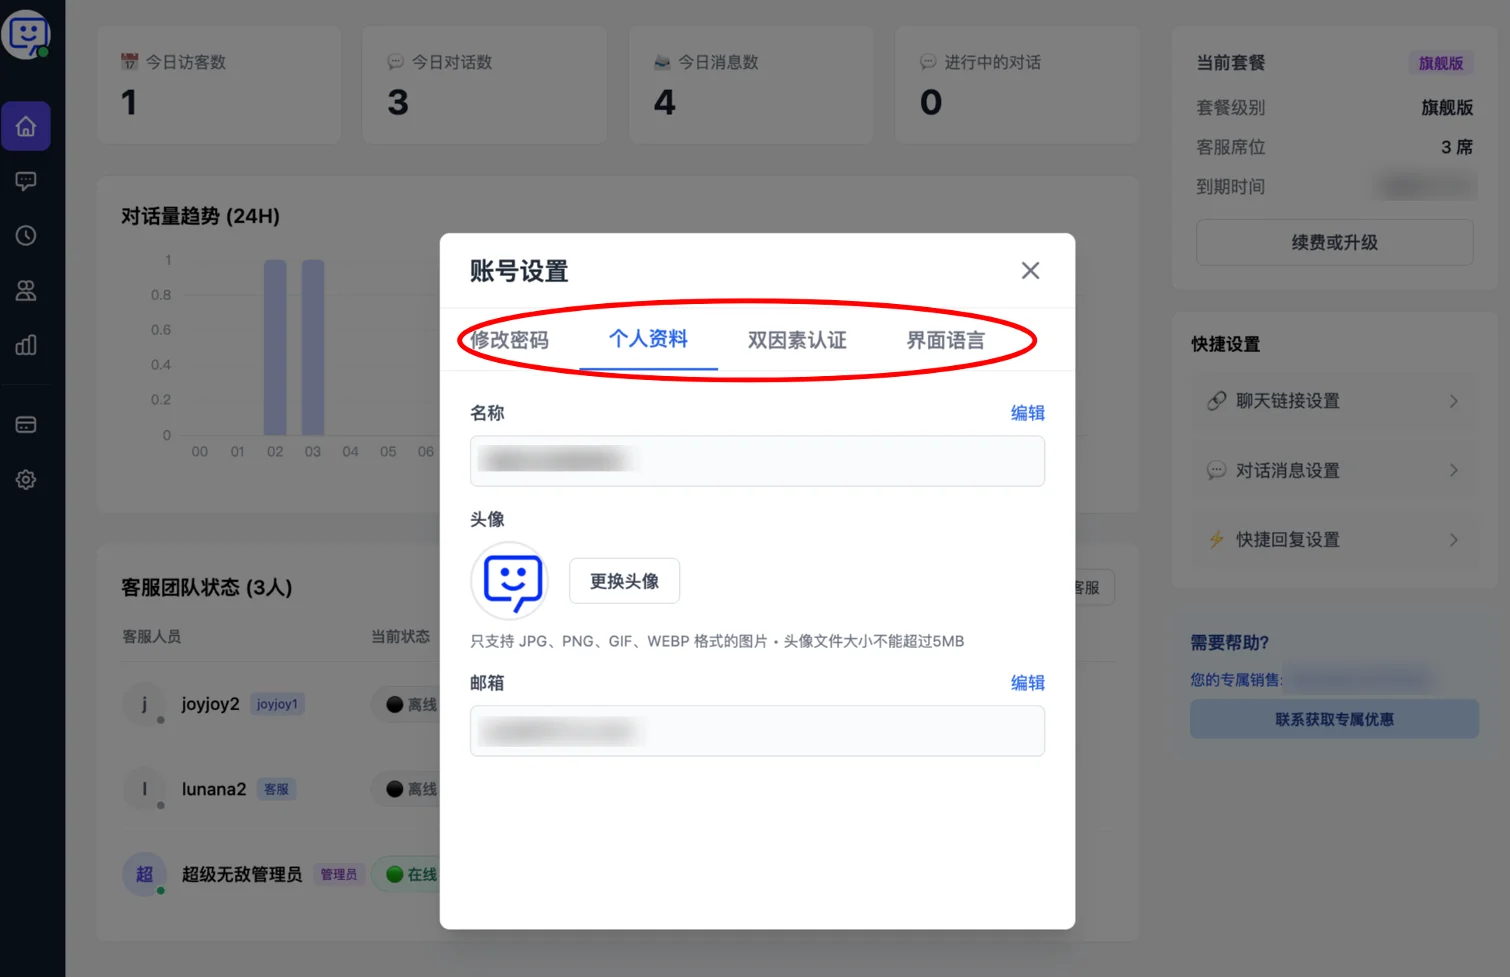The image size is (1510, 978).
Task: Open the conversations chat icon in sidebar
Action: (x=26, y=181)
